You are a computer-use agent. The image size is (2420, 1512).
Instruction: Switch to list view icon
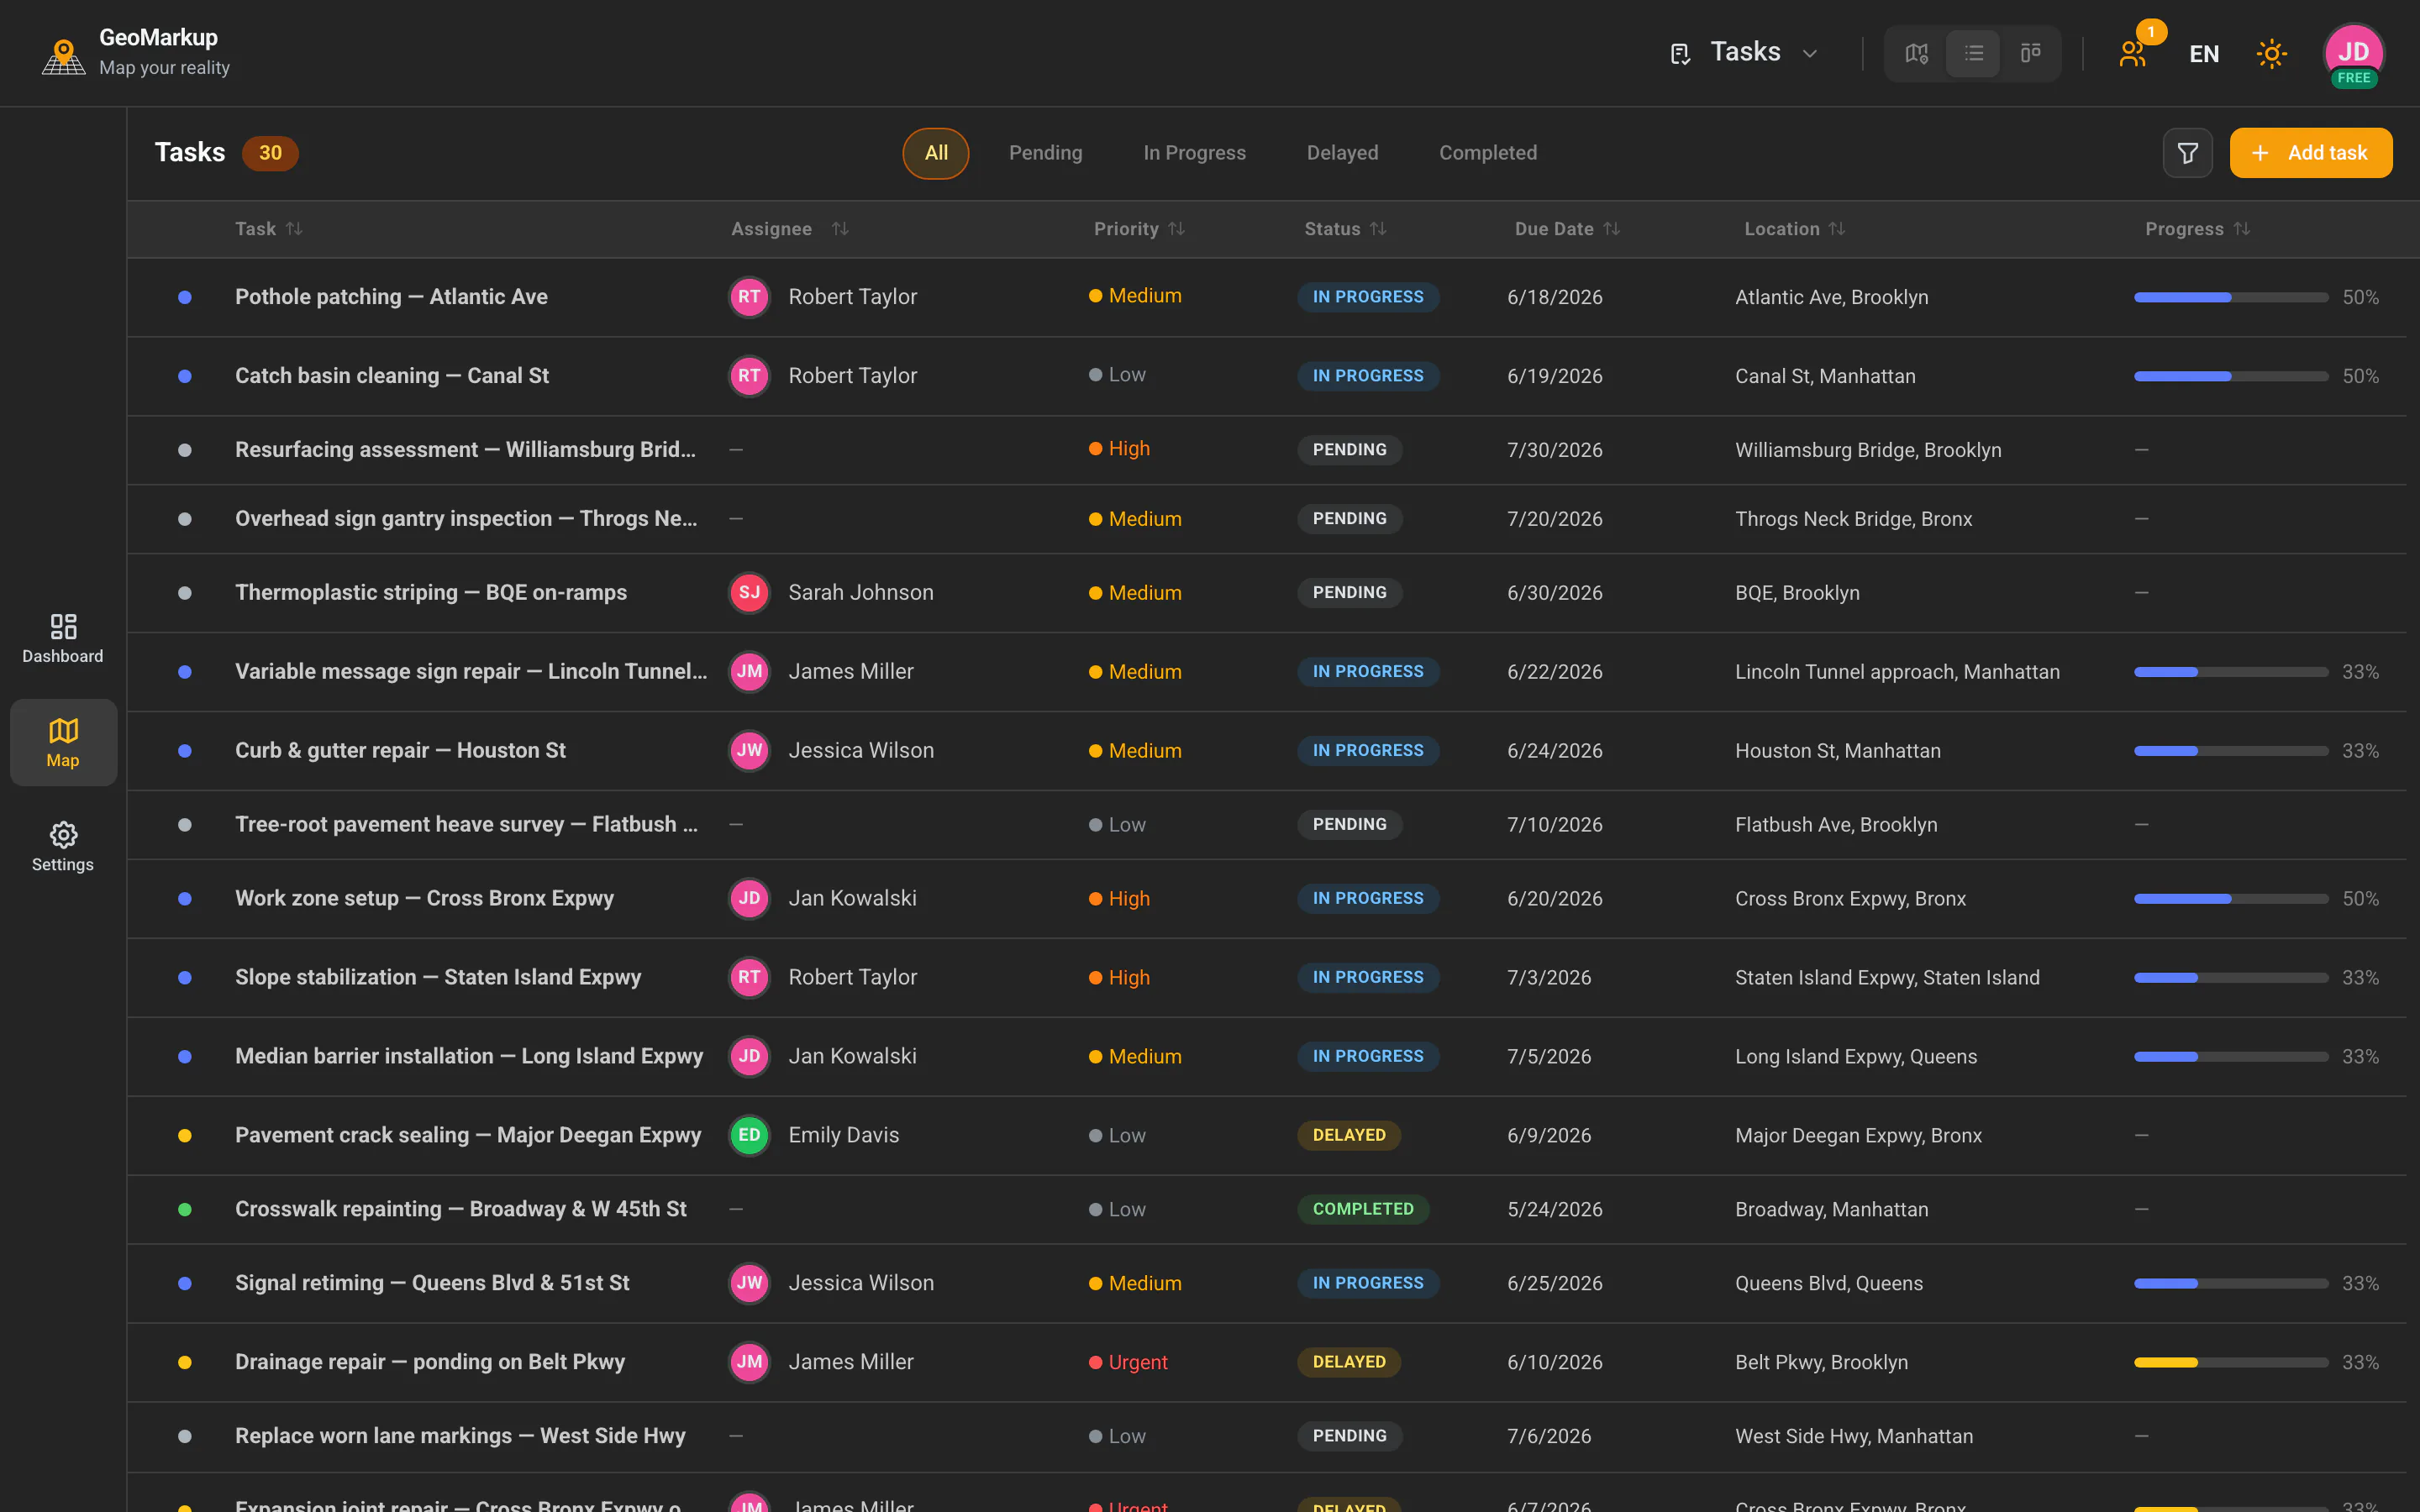1973,53
